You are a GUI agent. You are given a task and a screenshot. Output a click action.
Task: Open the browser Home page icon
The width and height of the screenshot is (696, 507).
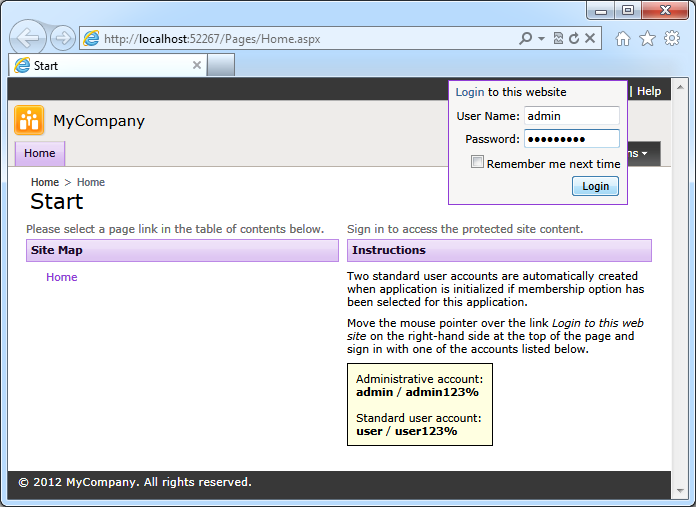pyautogui.click(x=622, y=39)
